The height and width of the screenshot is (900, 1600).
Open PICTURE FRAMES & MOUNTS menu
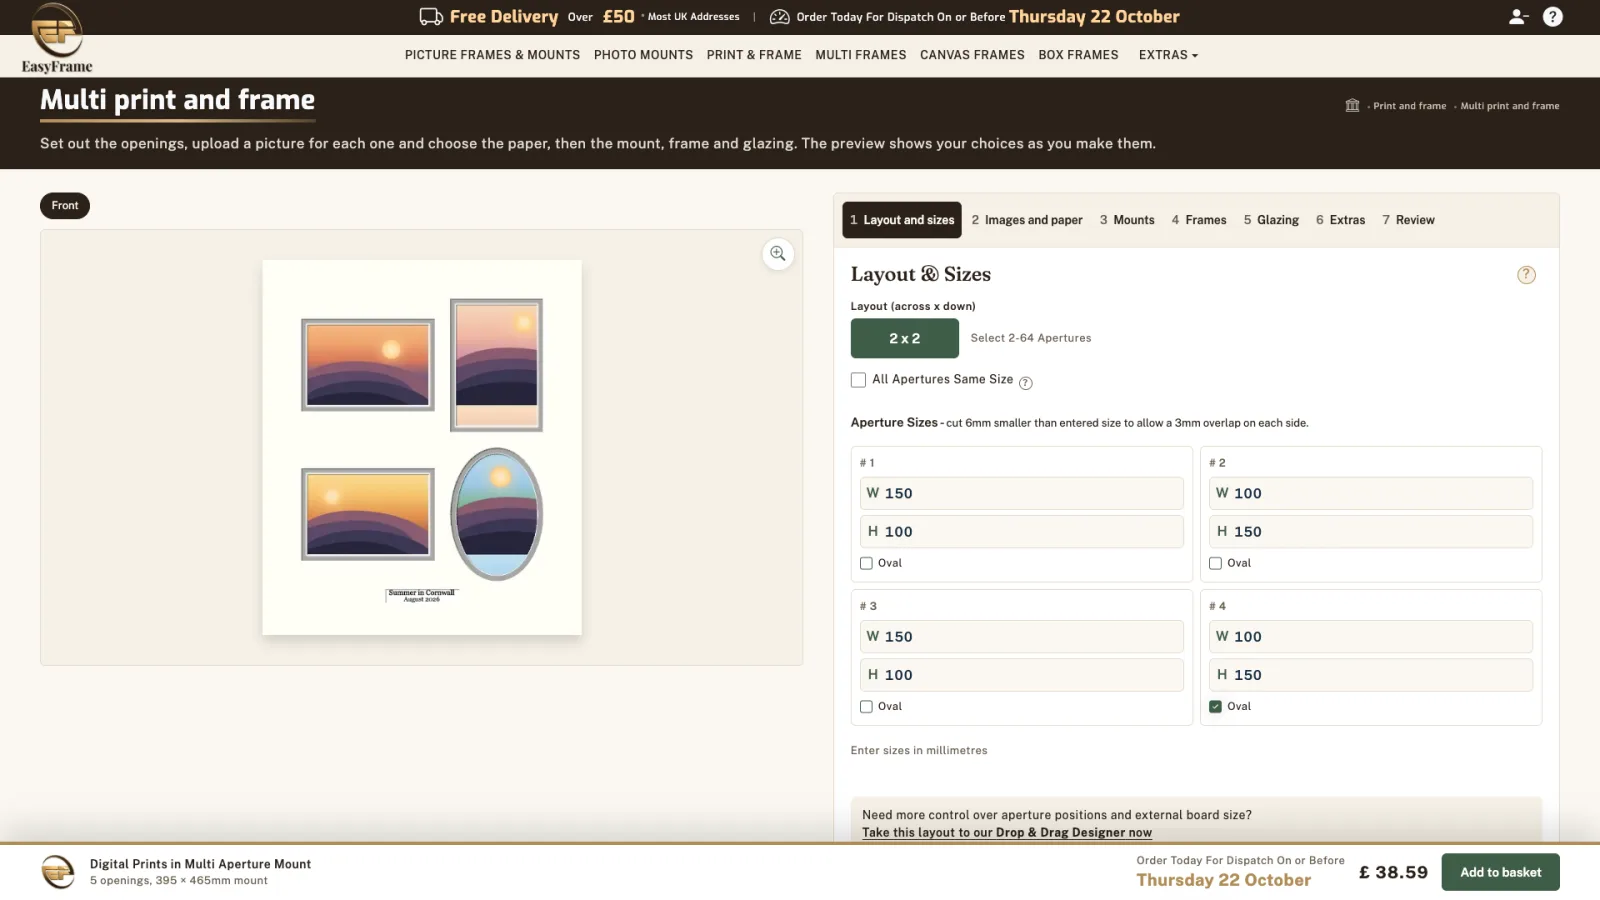pos(492,55)
